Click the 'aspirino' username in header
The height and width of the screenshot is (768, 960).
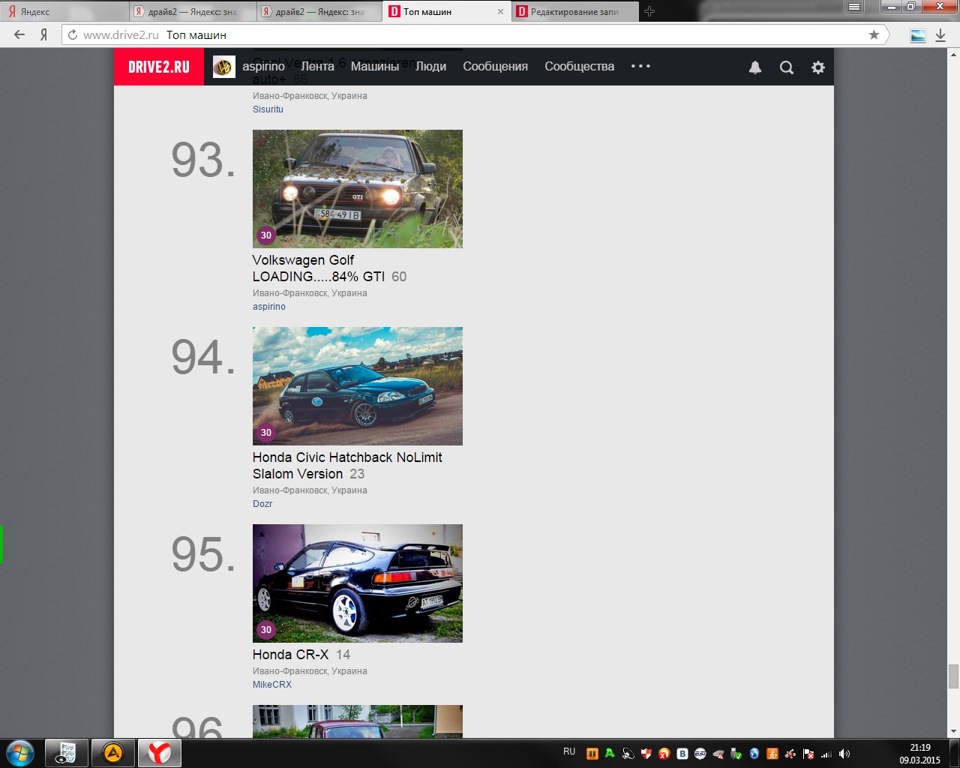coord(263,66)
